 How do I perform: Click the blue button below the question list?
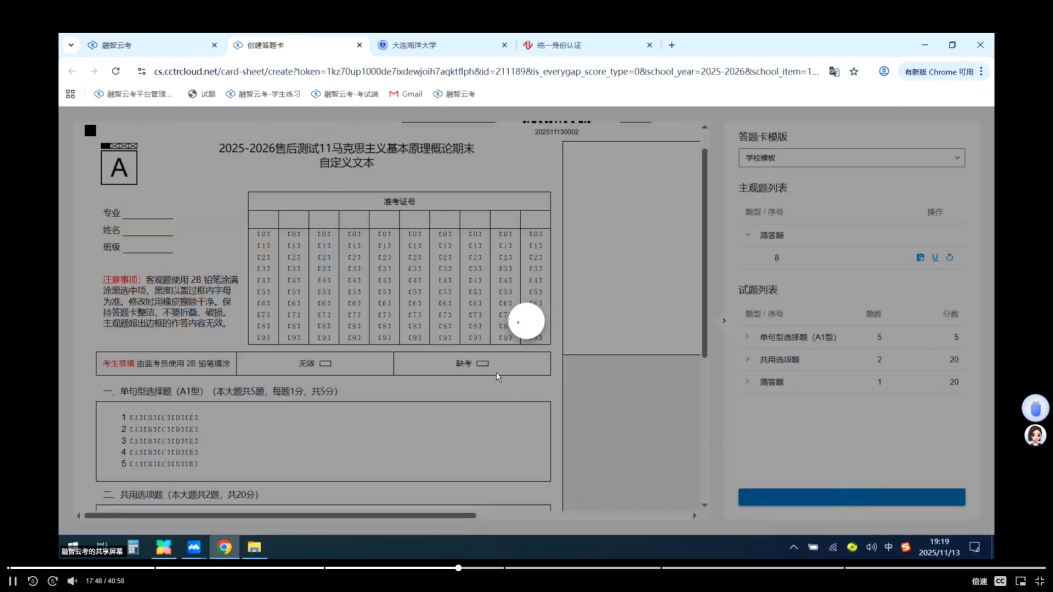[851, 497]
